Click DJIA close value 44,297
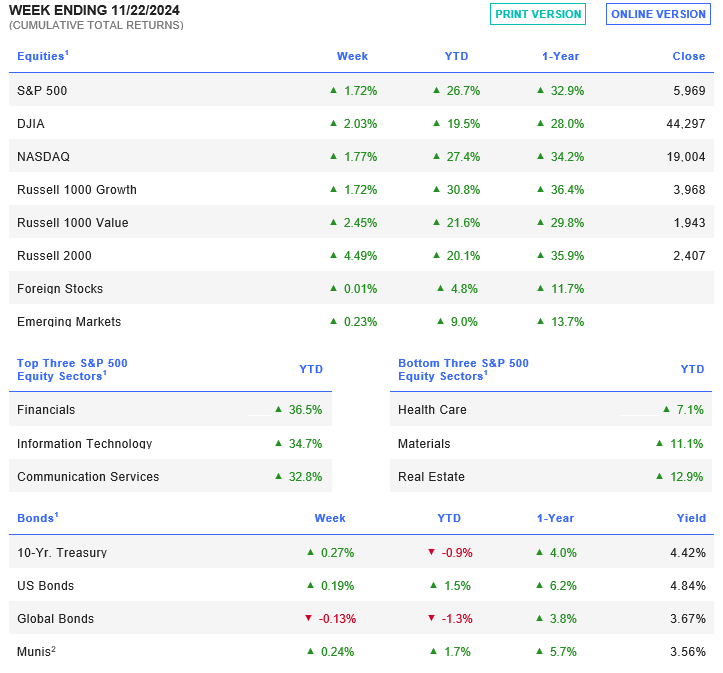The width and height of the screenshot is (723, 673). point(686,124)
